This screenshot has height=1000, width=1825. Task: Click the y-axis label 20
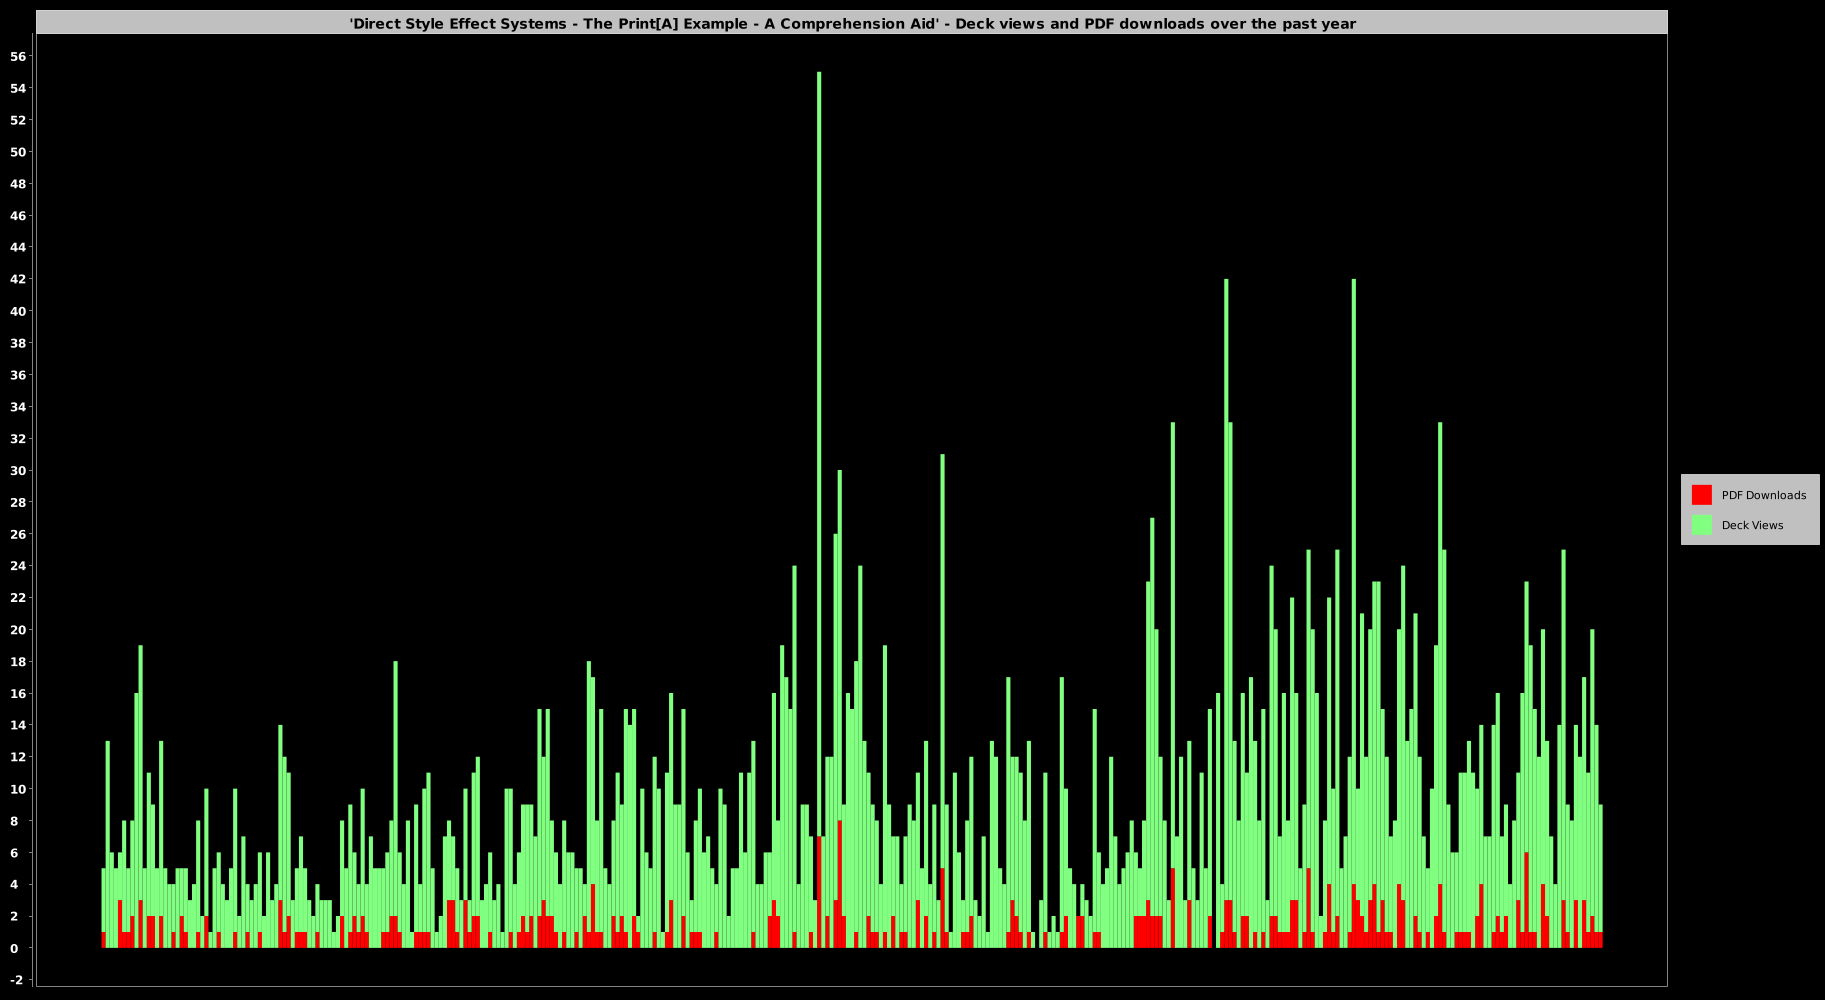18,630
